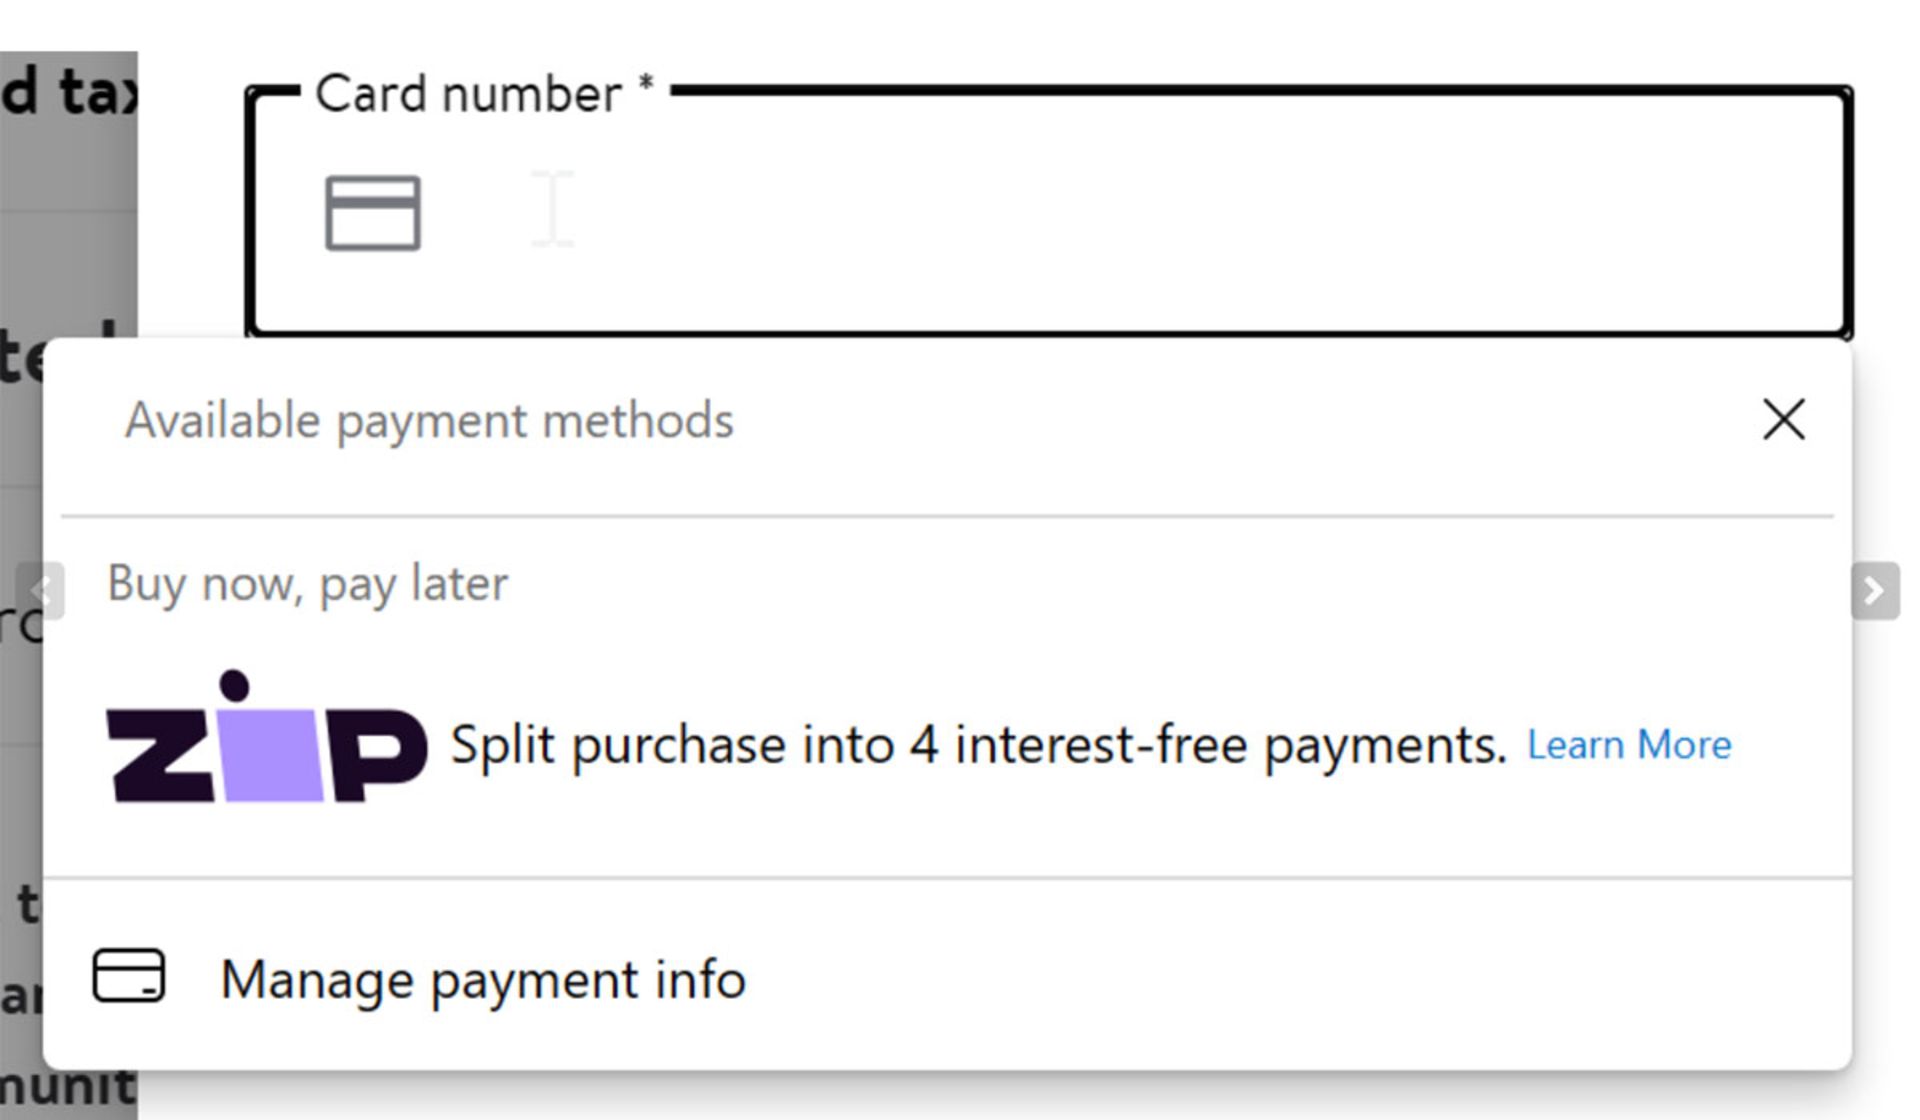The image size is (1920, 1120).
Task: Click the dot above the Zip logo
Action: click(x=234, y=686)
